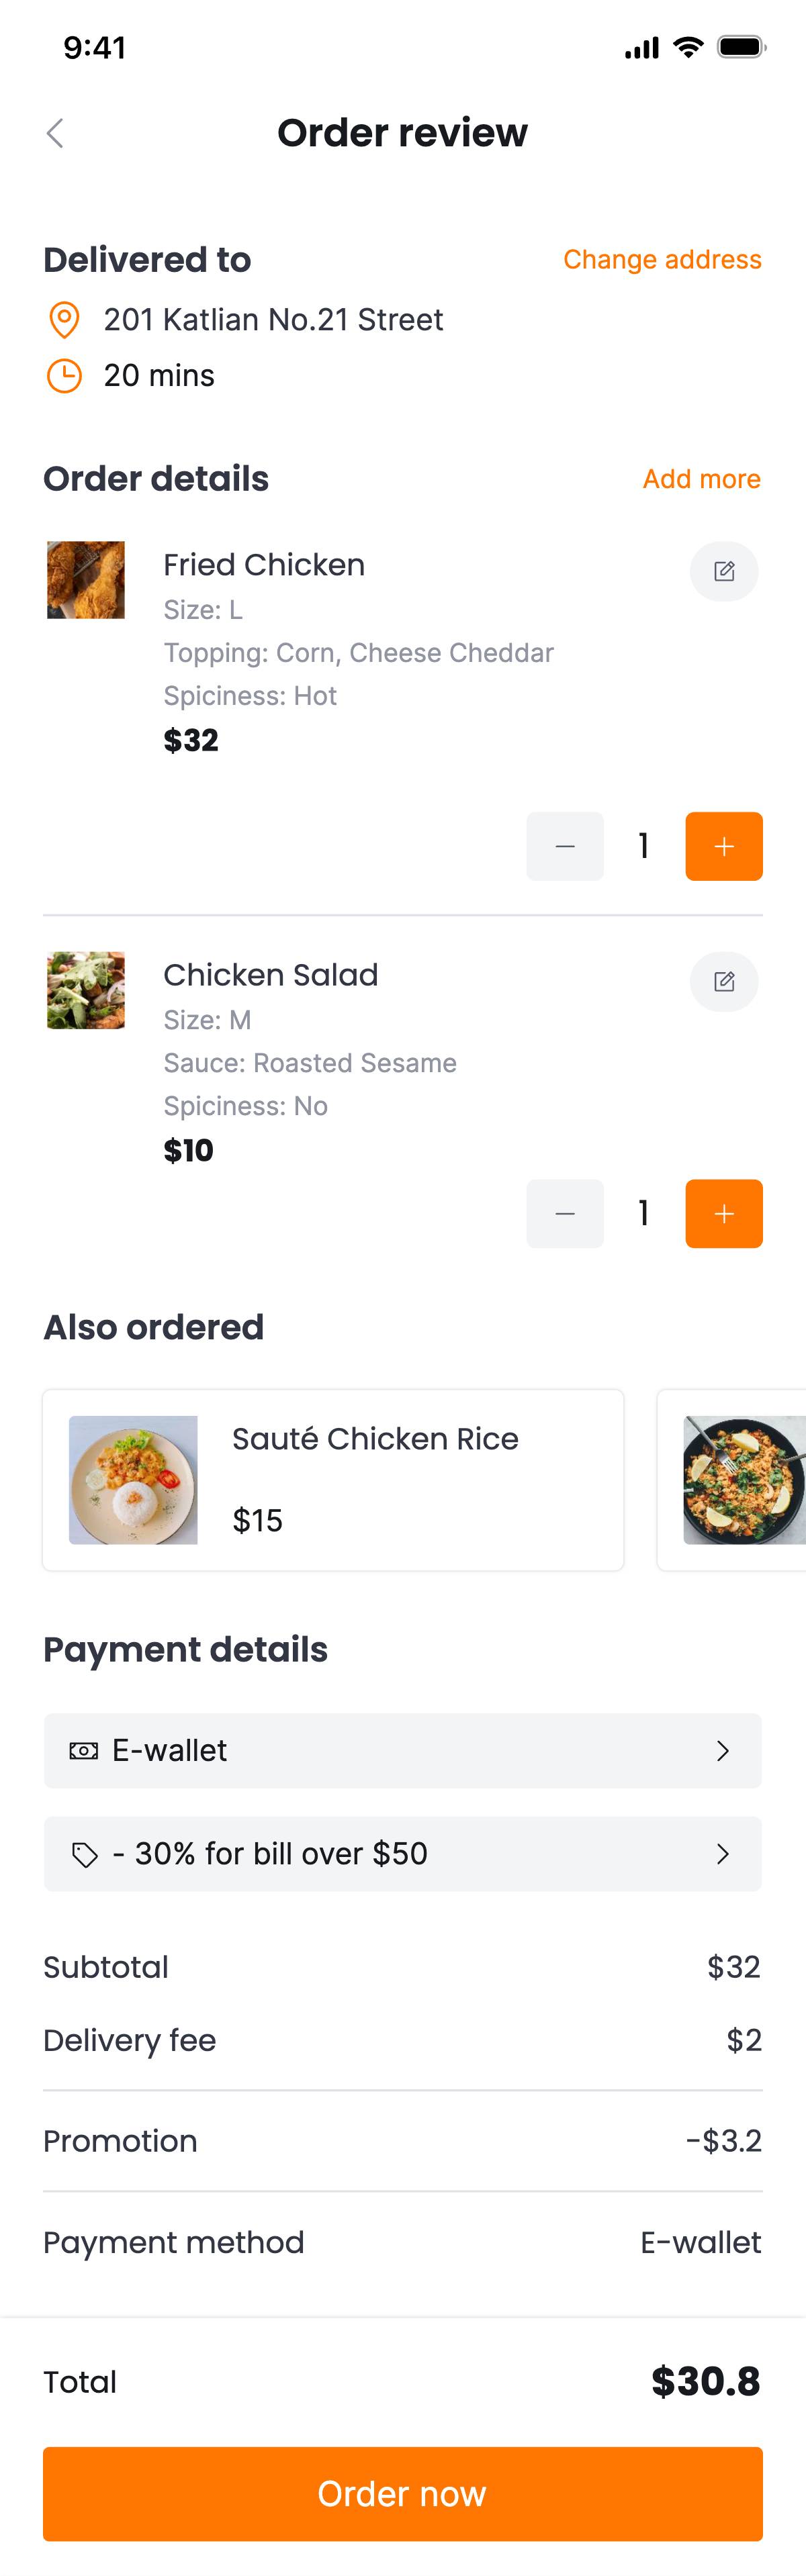Decrease Fried Chicken quantity

coord(565,846)
